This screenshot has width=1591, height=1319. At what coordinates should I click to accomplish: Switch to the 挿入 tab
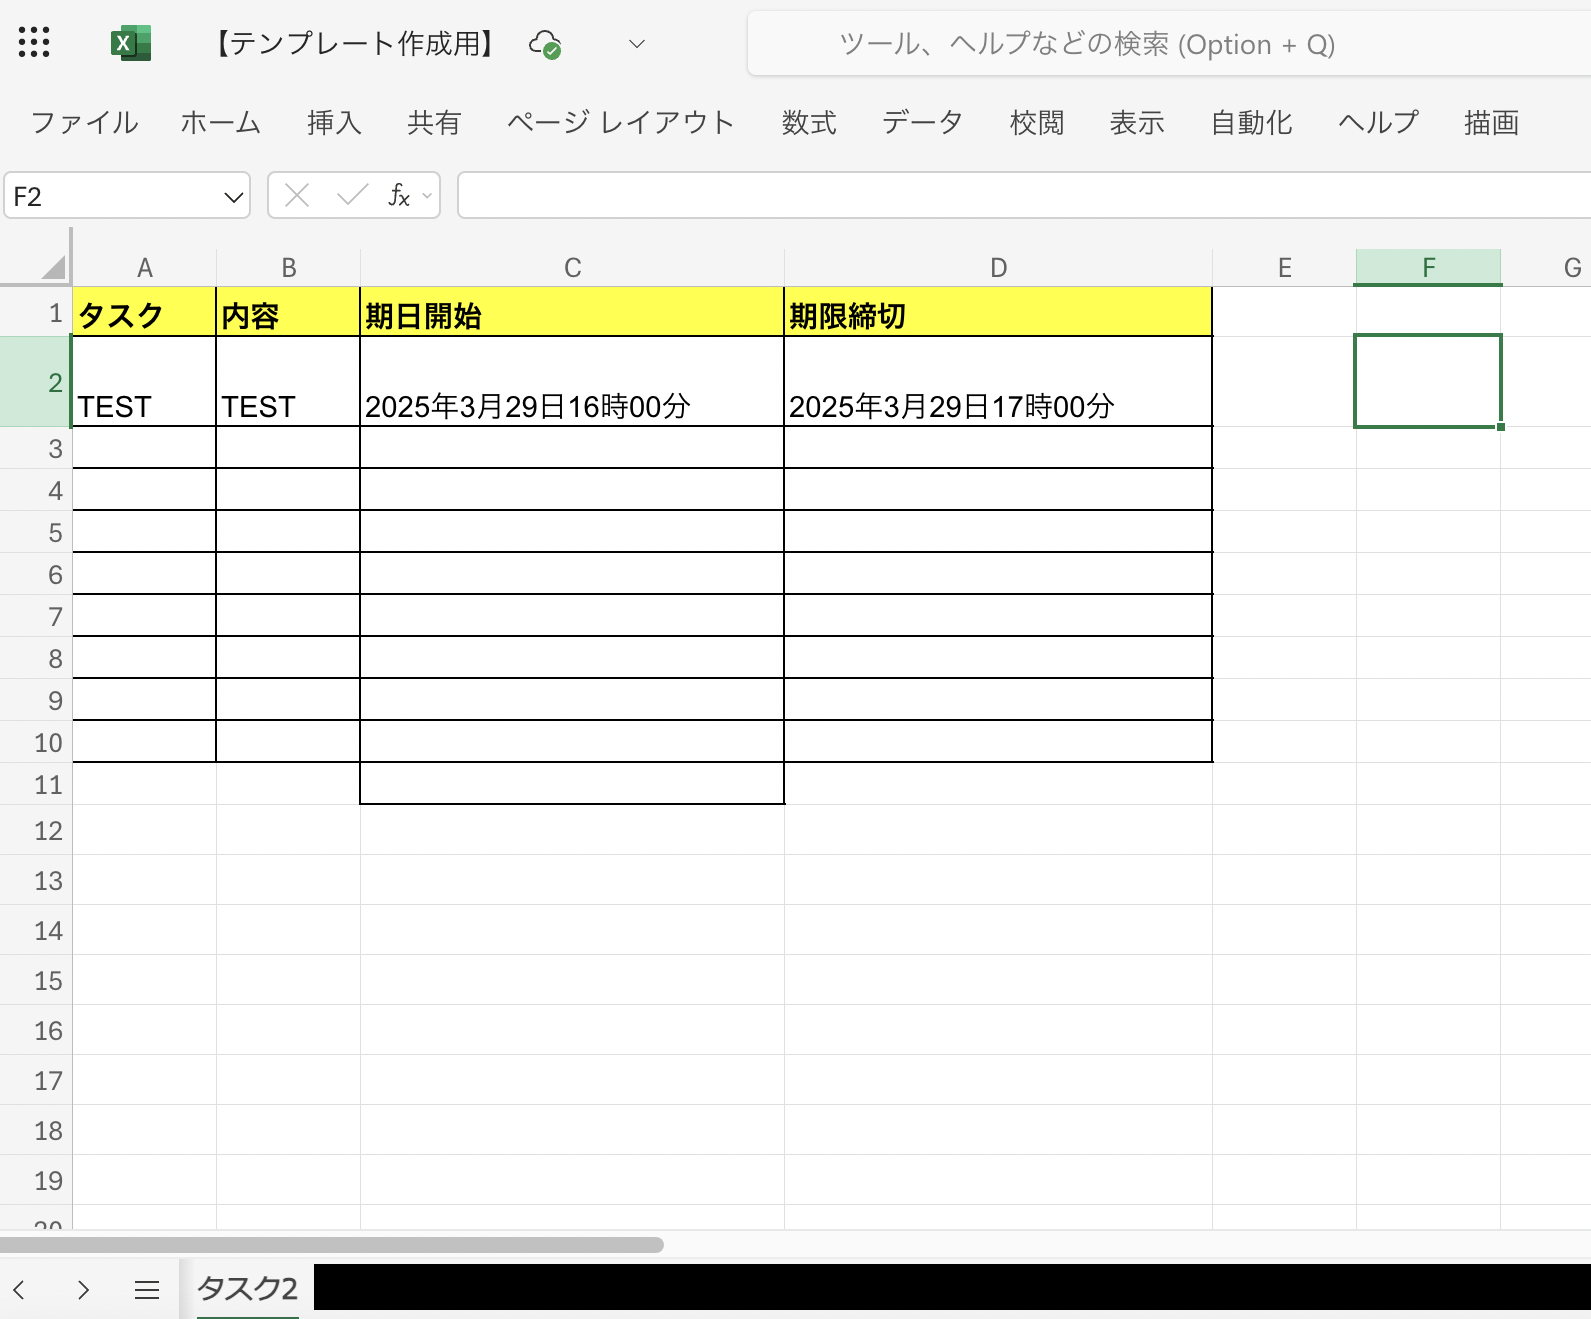point(334,123)
